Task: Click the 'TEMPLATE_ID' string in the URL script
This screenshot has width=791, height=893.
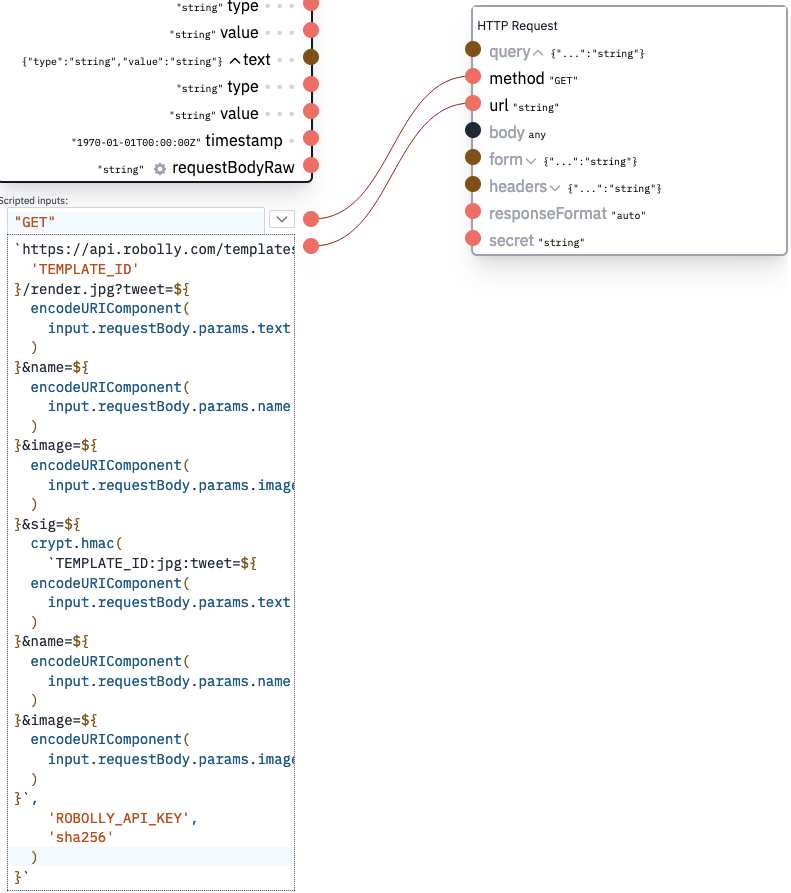Action: click(x=85, y=269)
